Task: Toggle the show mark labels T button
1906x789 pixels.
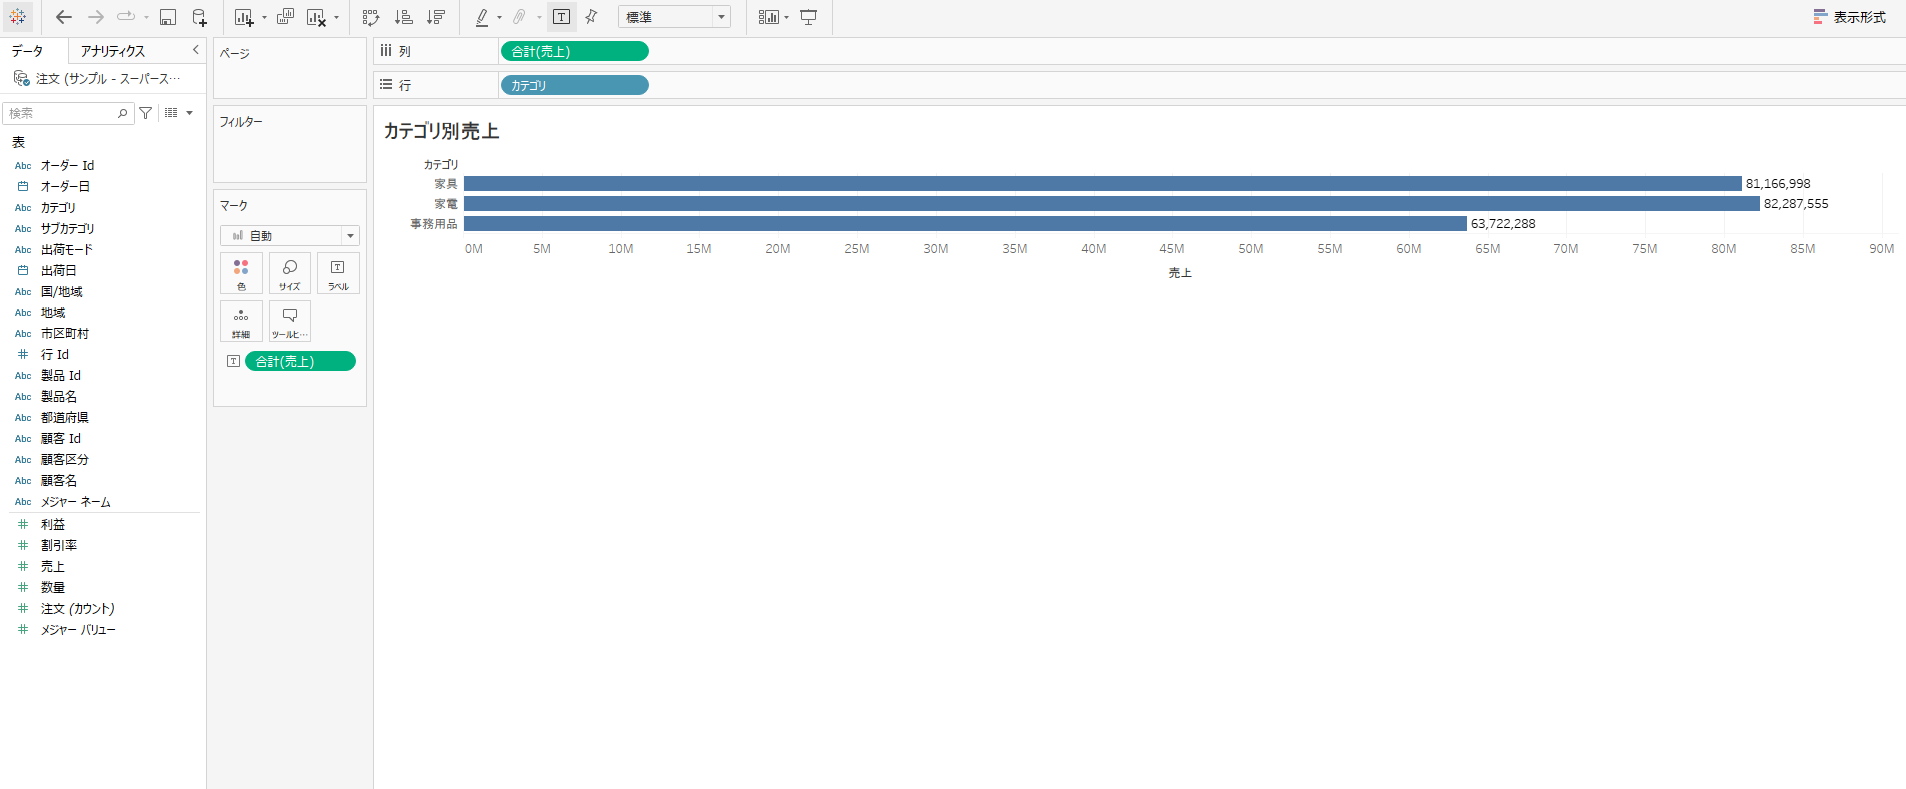Action: point(562,17)
